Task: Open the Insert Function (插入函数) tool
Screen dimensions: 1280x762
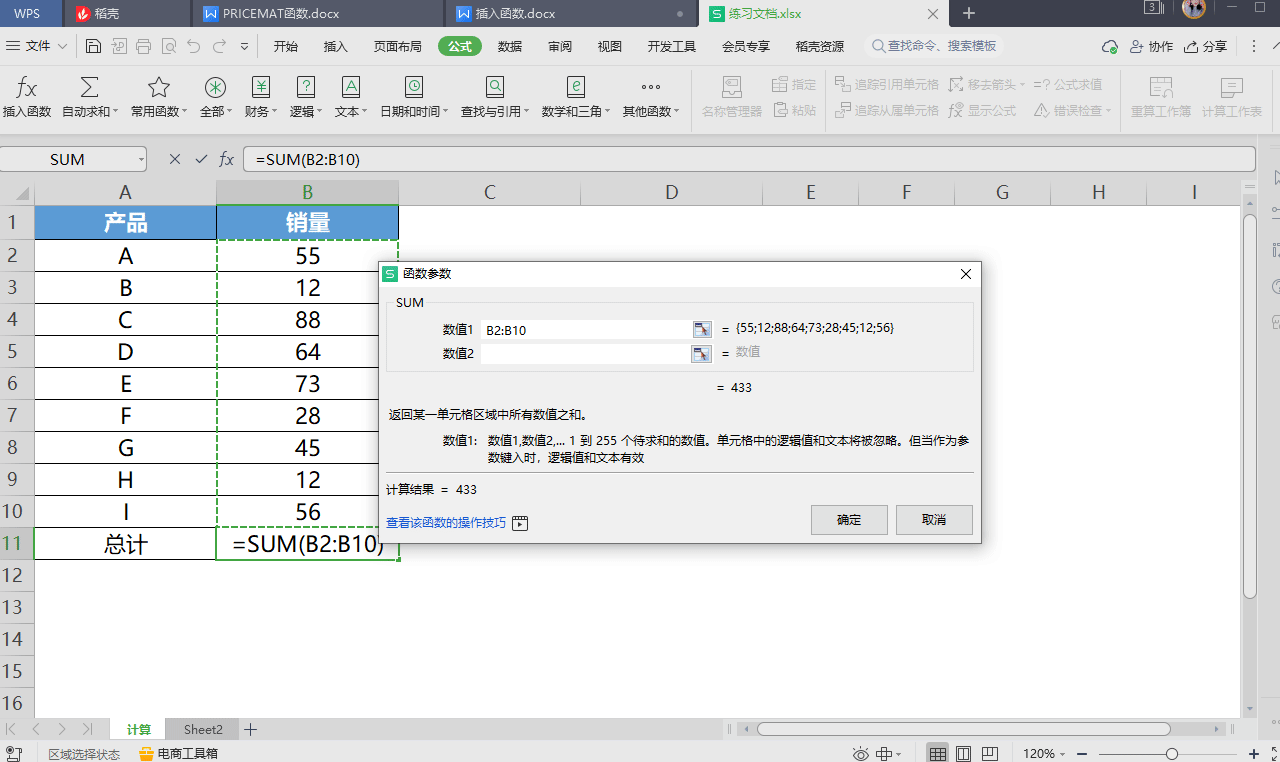Action: click(27, 97)
